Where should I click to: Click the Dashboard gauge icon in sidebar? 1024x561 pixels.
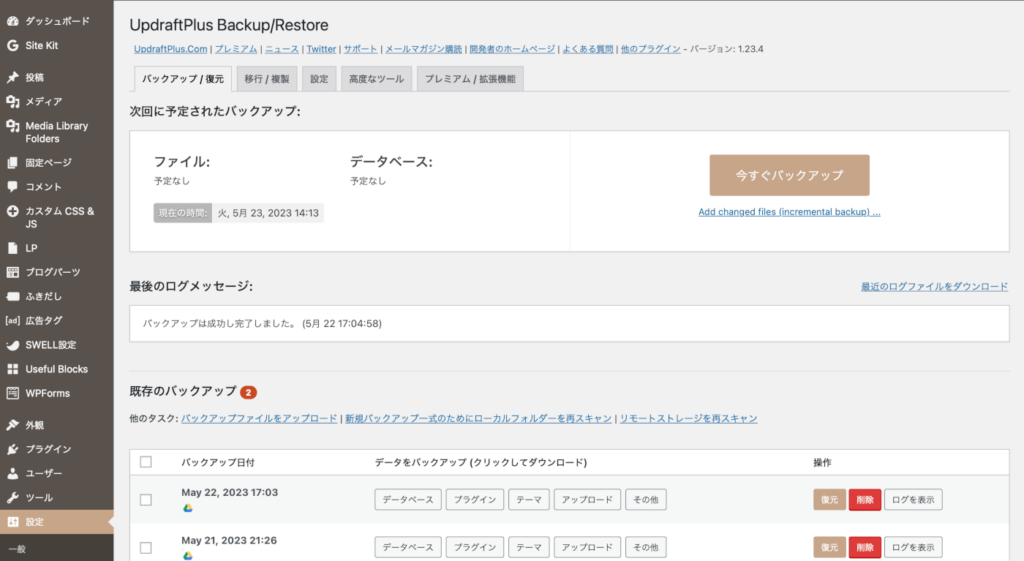pos(12,21)
